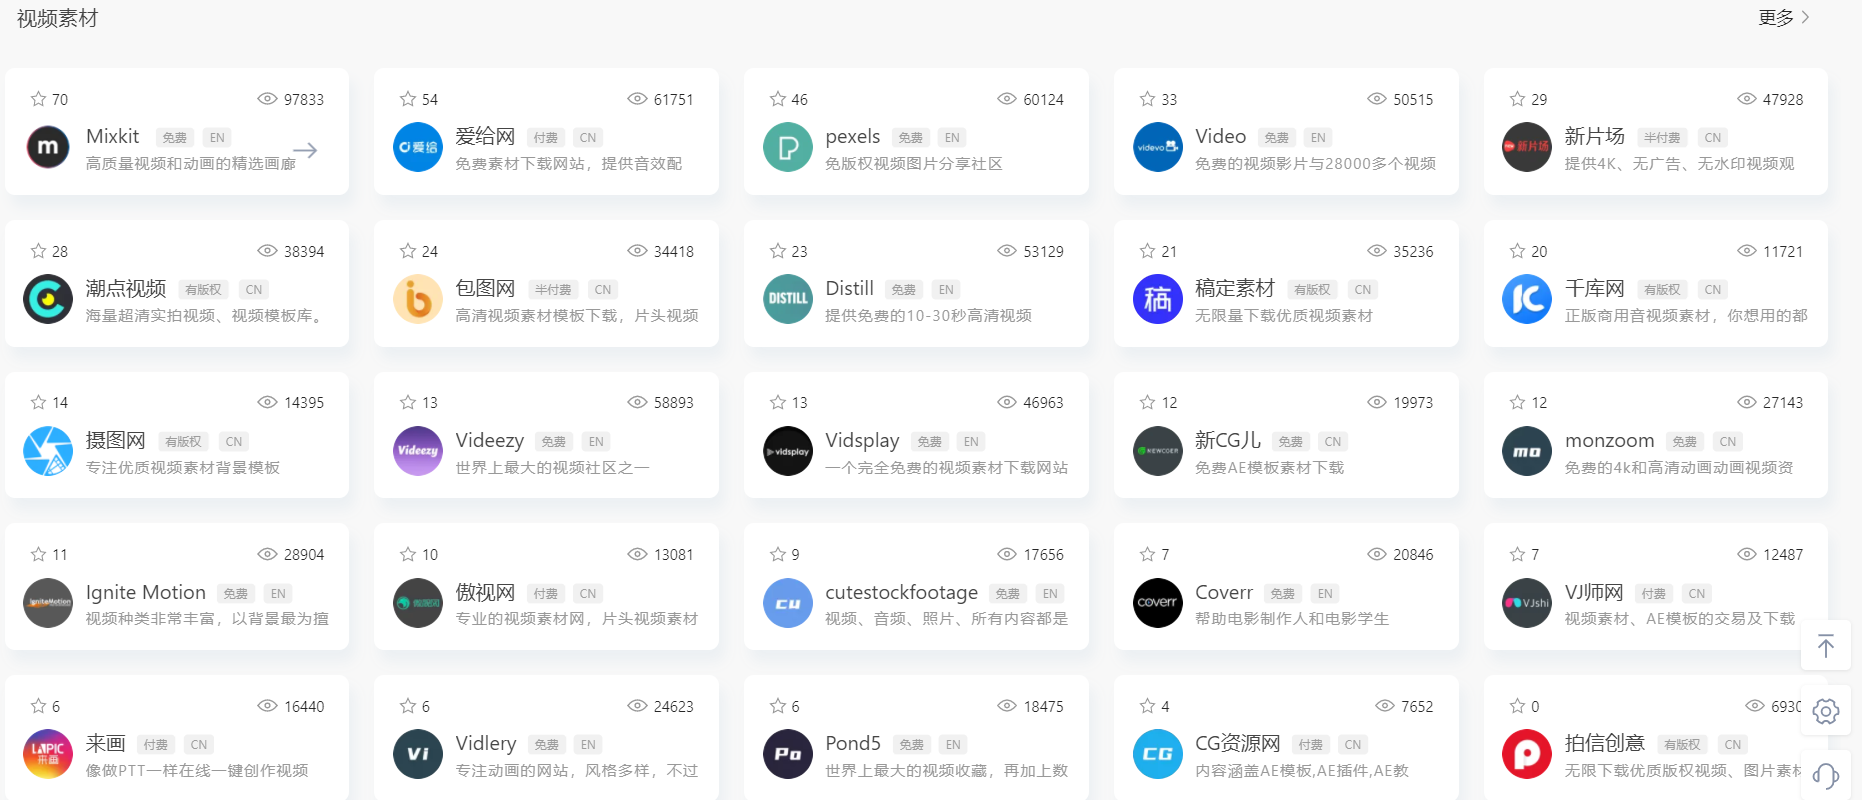Expand more video resources via 更多
This screenshot has width=1862, height=800.
(x=1784, y=17)
